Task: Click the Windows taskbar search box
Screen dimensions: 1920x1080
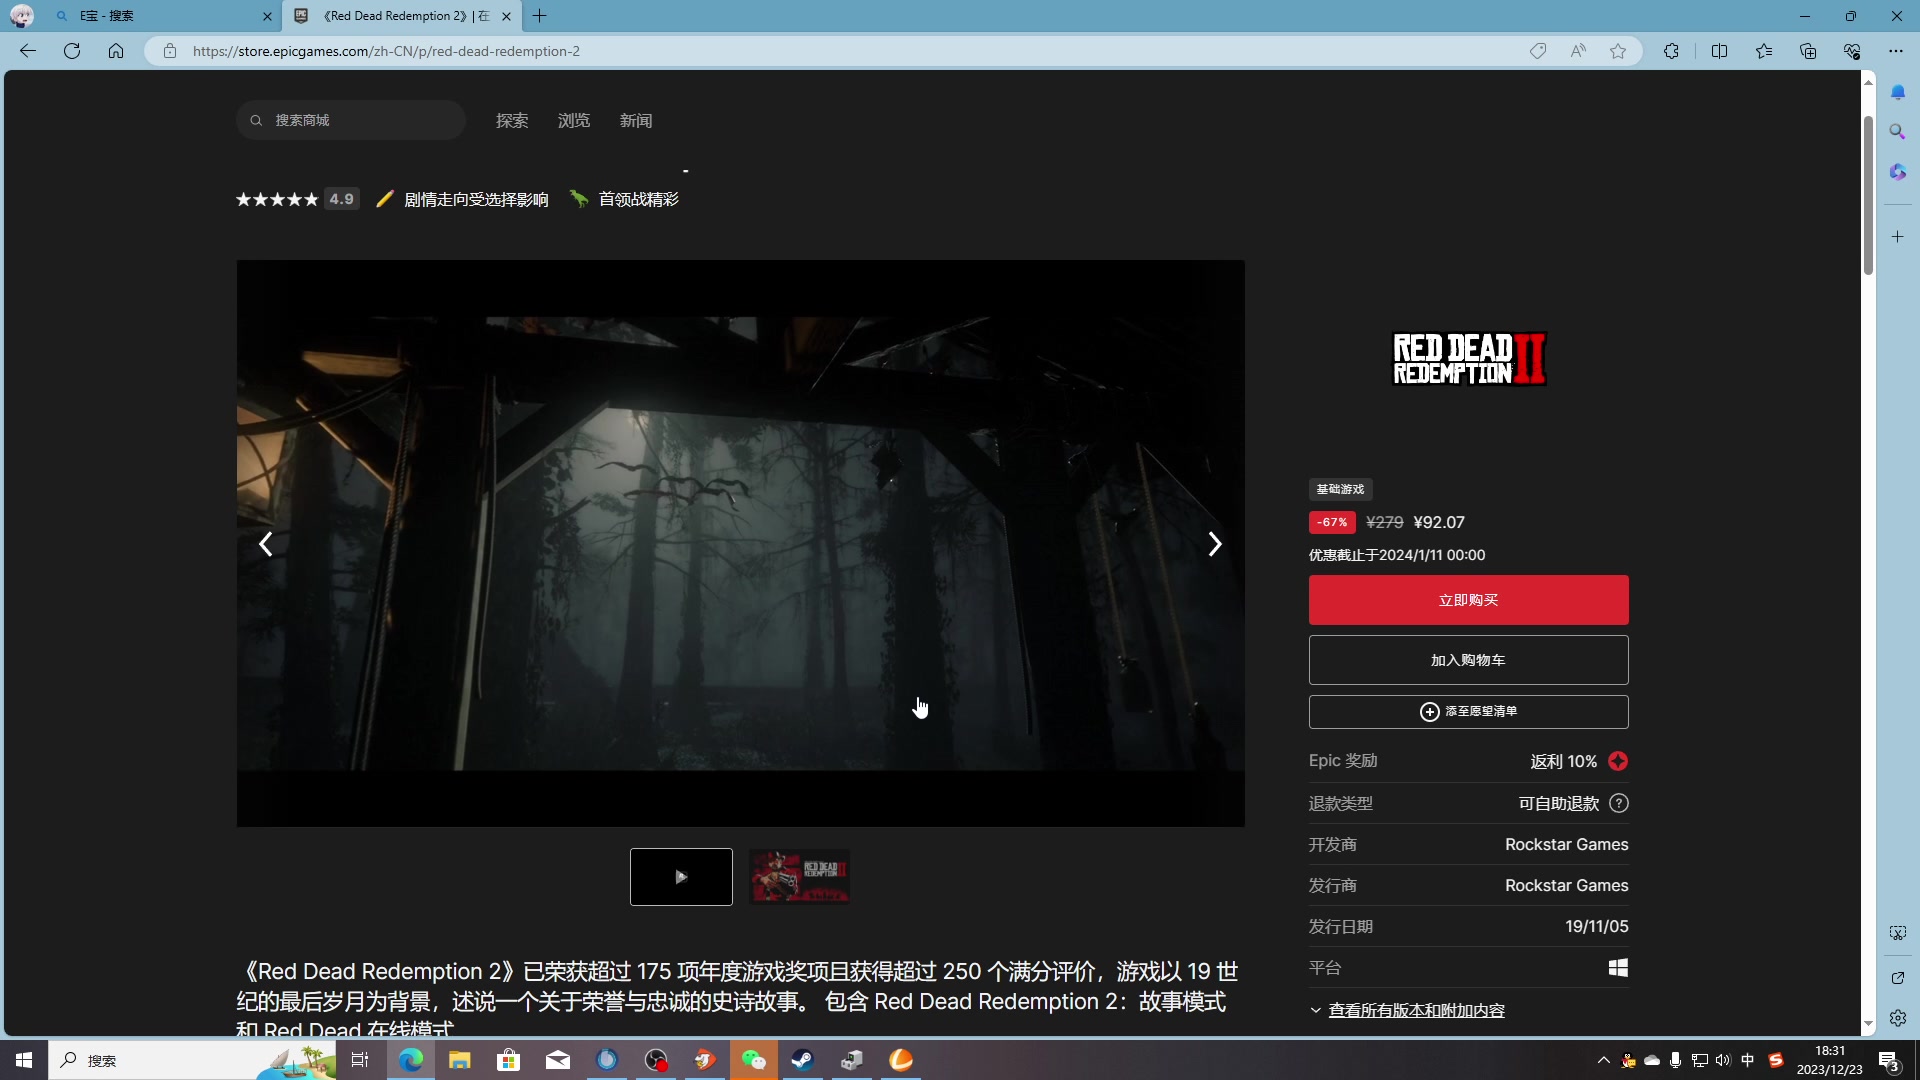Action: tap(192, 1060)
